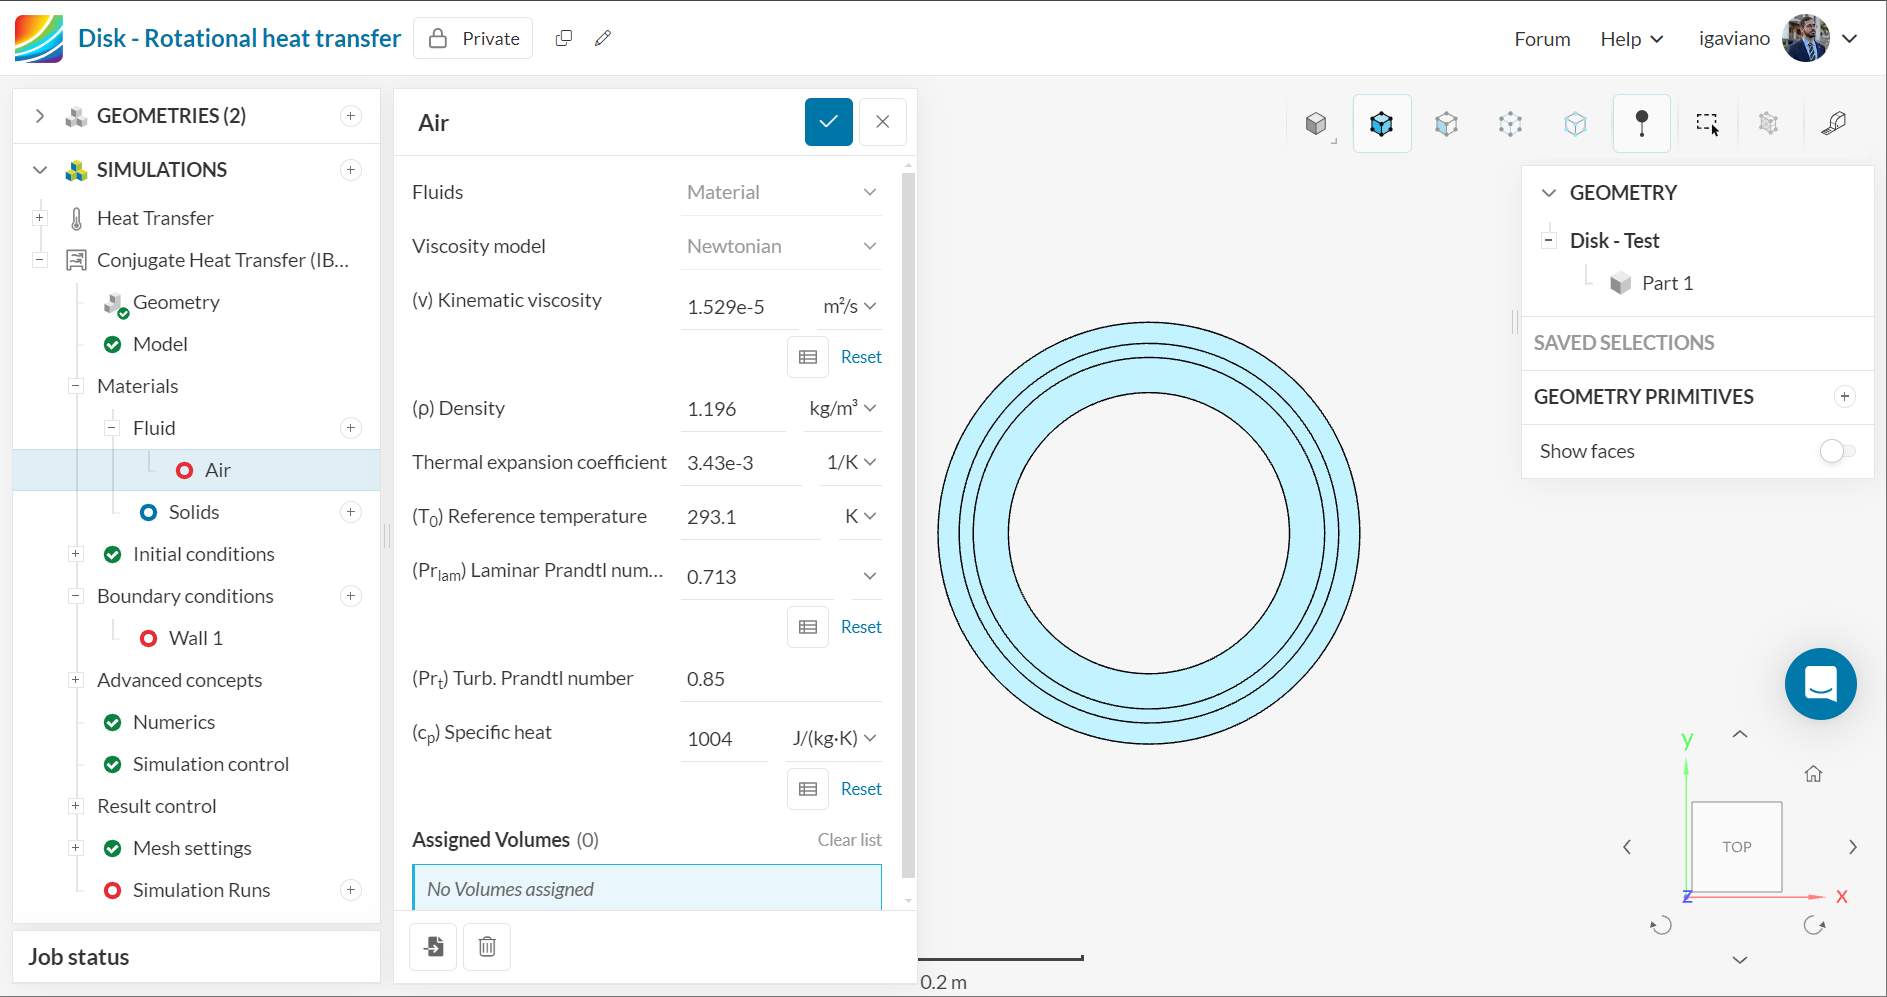The height and width of the screenshot is (997, 1887).
Task: Clear list of assigned volumes
Action: point(849,840)
